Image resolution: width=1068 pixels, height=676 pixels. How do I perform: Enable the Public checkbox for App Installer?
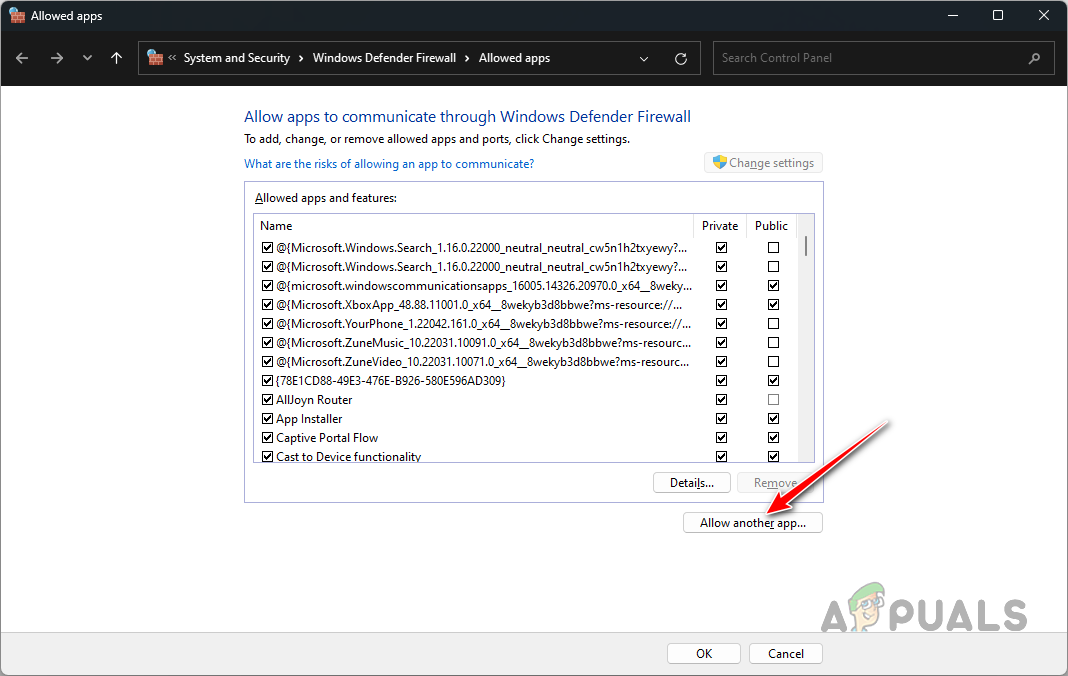pyautogui.click(x=773, y=418)
